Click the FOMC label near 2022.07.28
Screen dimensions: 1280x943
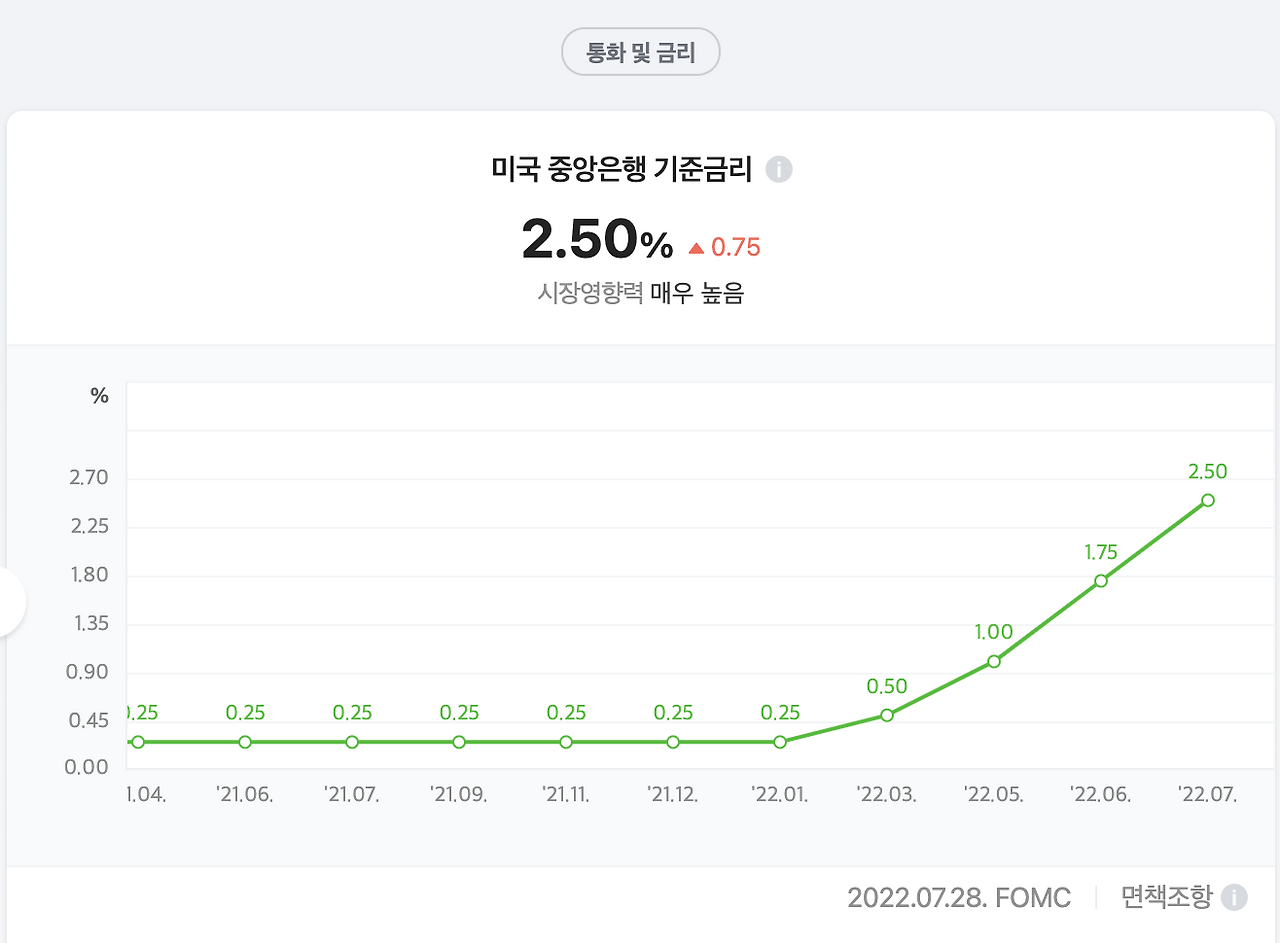(1037, 897)
